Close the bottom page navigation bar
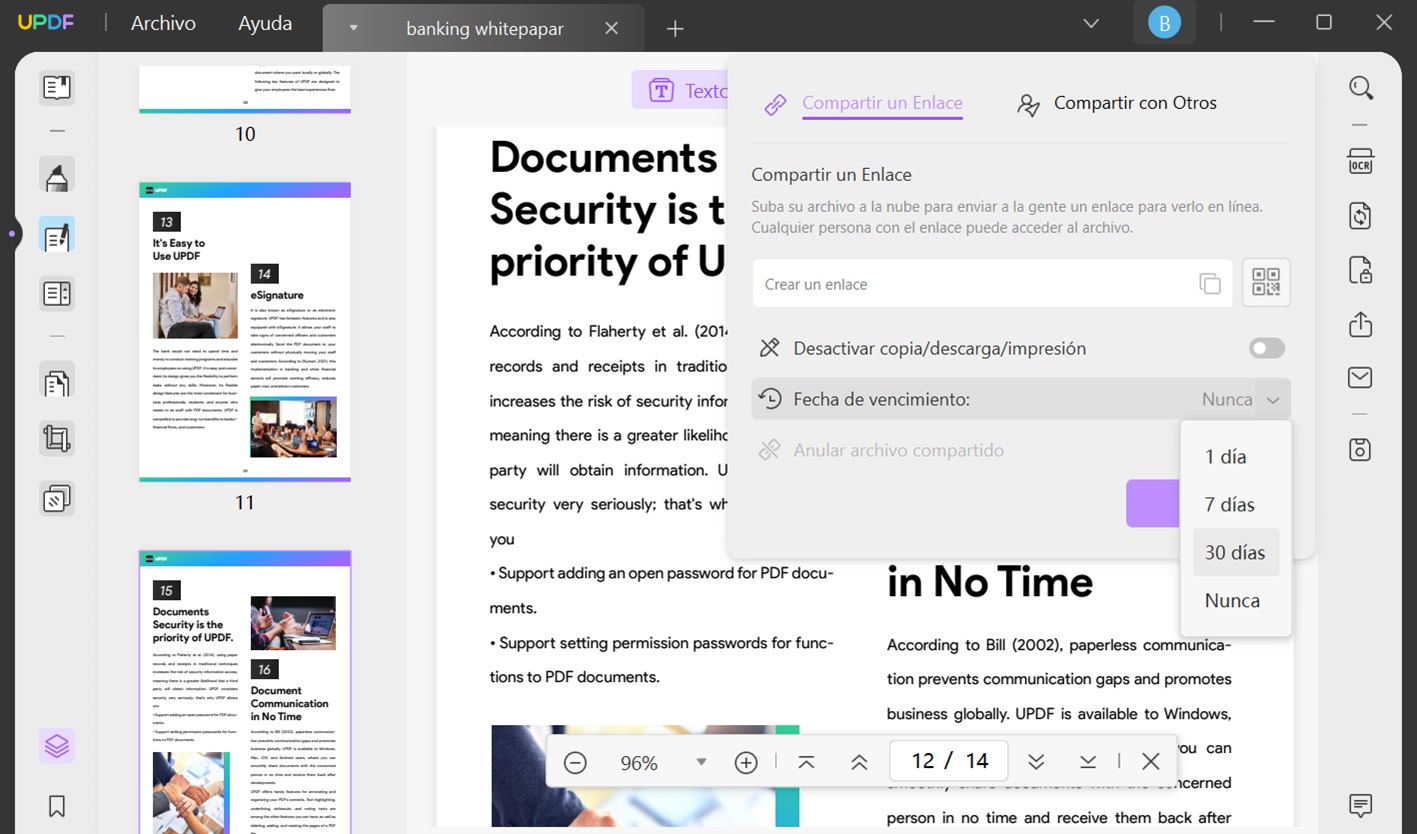 pyautogui.click(x=1151, y=762)
